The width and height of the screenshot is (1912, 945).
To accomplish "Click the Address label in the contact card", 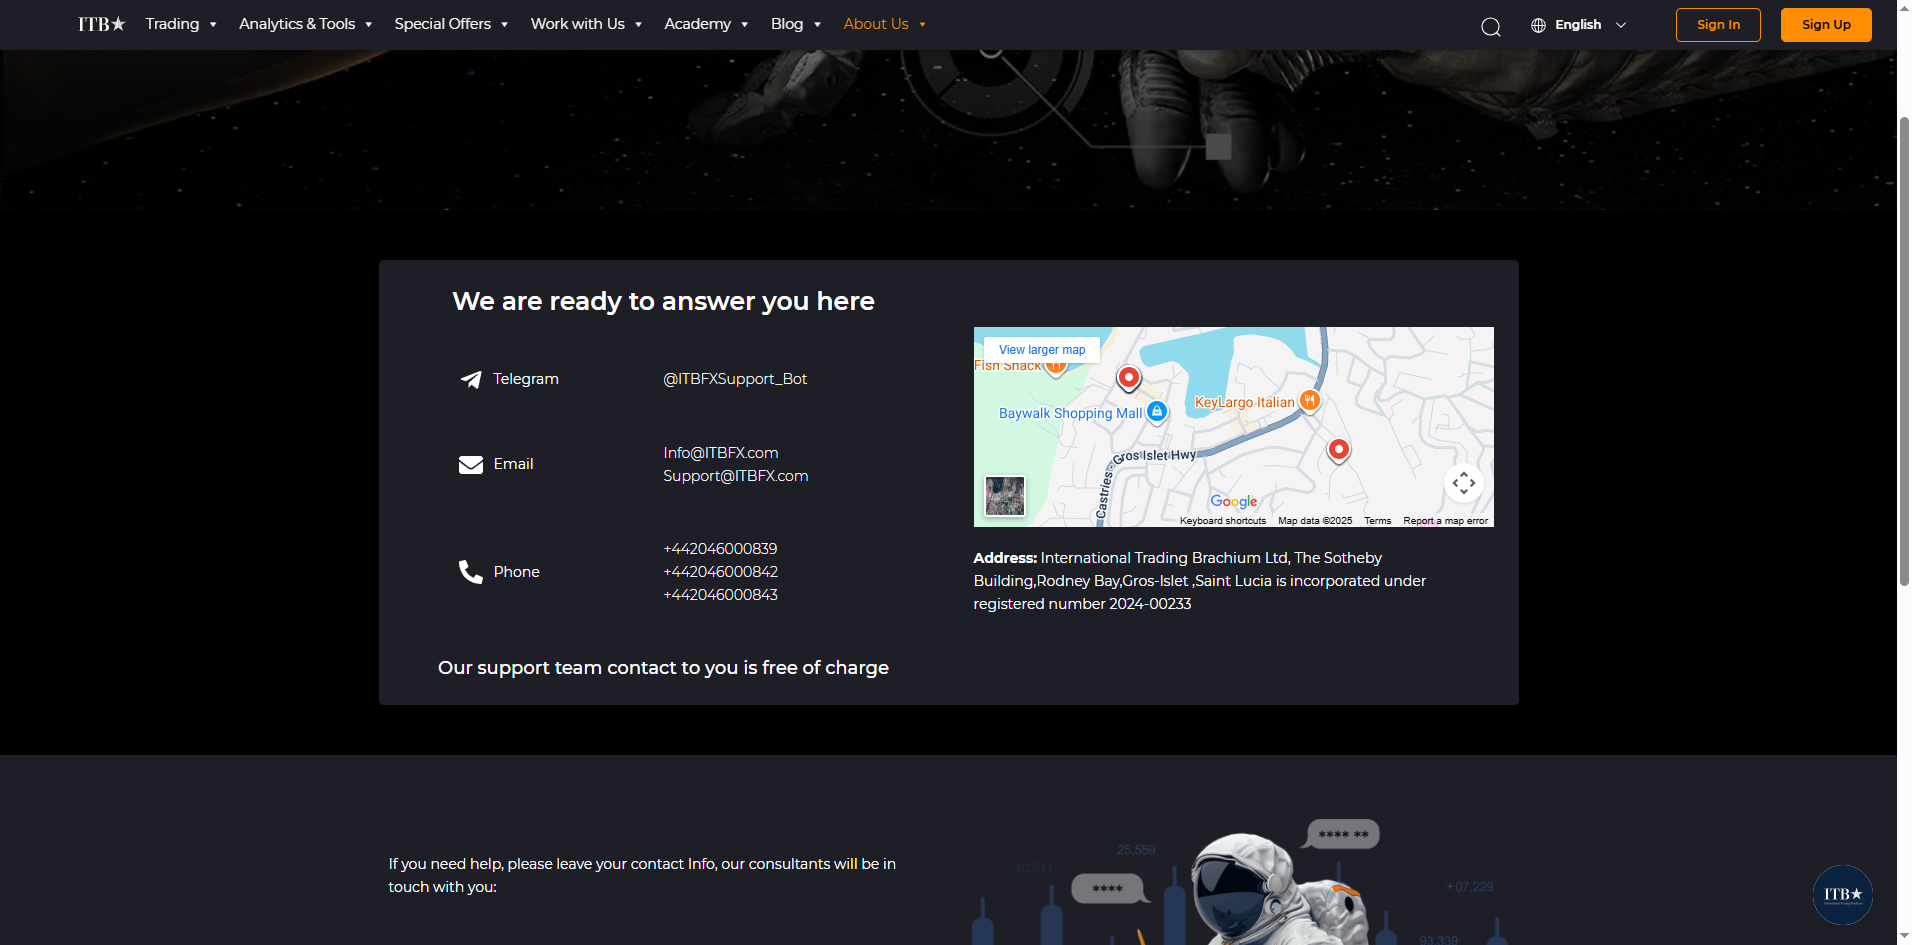I will click(1005, 558).
